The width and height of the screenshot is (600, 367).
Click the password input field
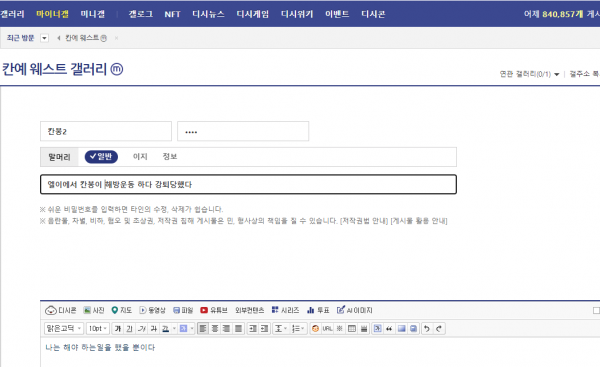click(243, 131)
